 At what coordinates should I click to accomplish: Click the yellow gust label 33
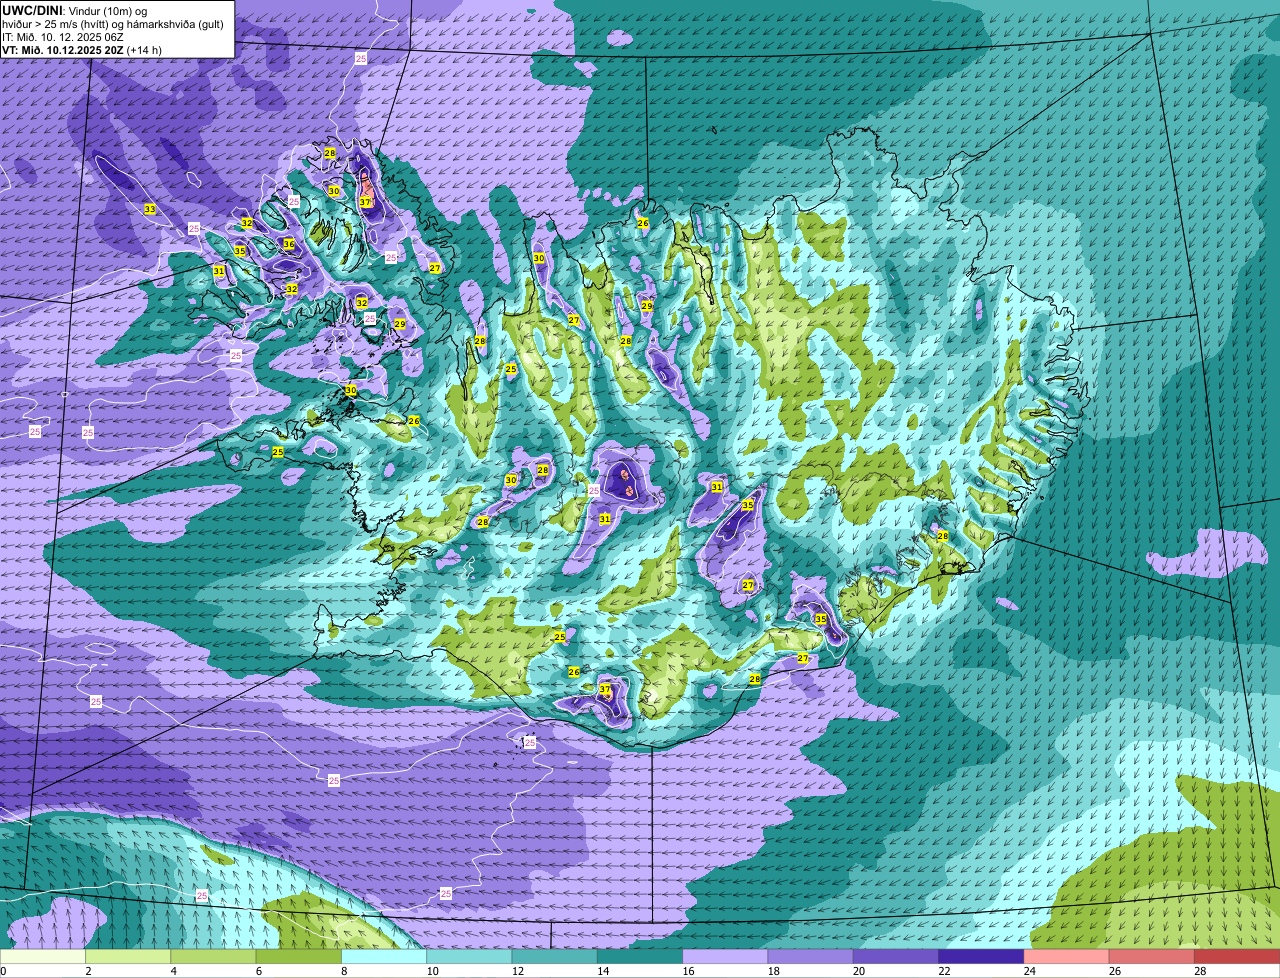coord(150,209)
